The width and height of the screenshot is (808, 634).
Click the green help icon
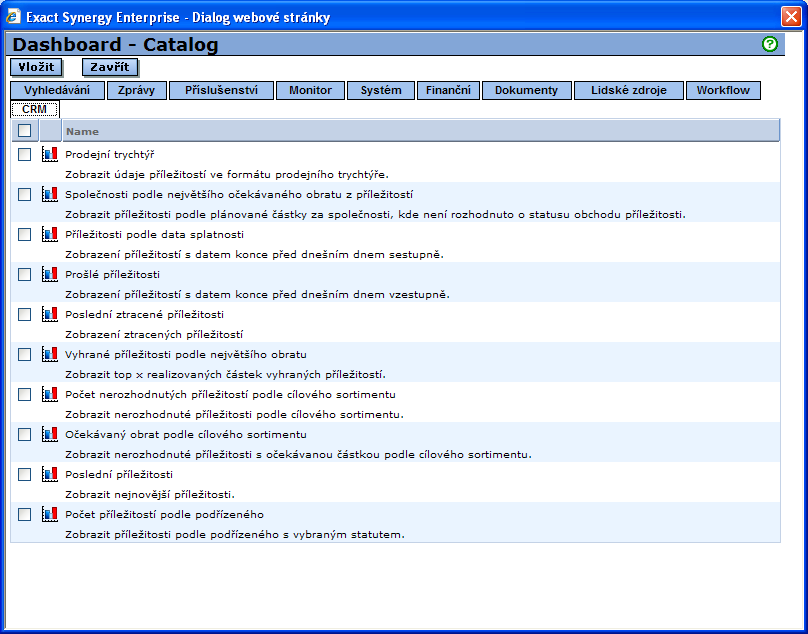coord(769,44)
